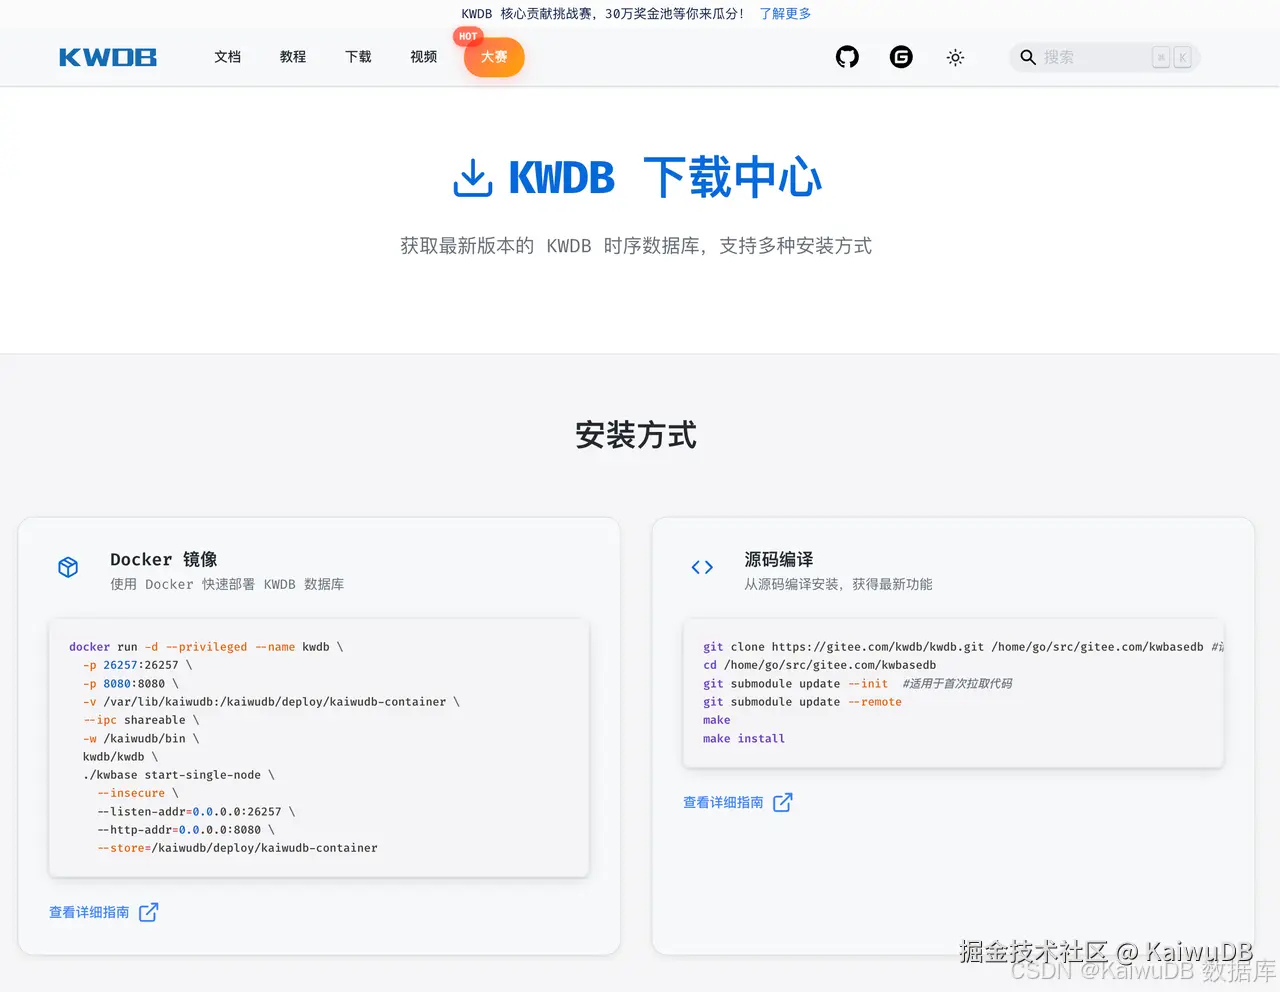Click the 搜索 search input field
This screenshot has height=992, width=1280.
1090,57
